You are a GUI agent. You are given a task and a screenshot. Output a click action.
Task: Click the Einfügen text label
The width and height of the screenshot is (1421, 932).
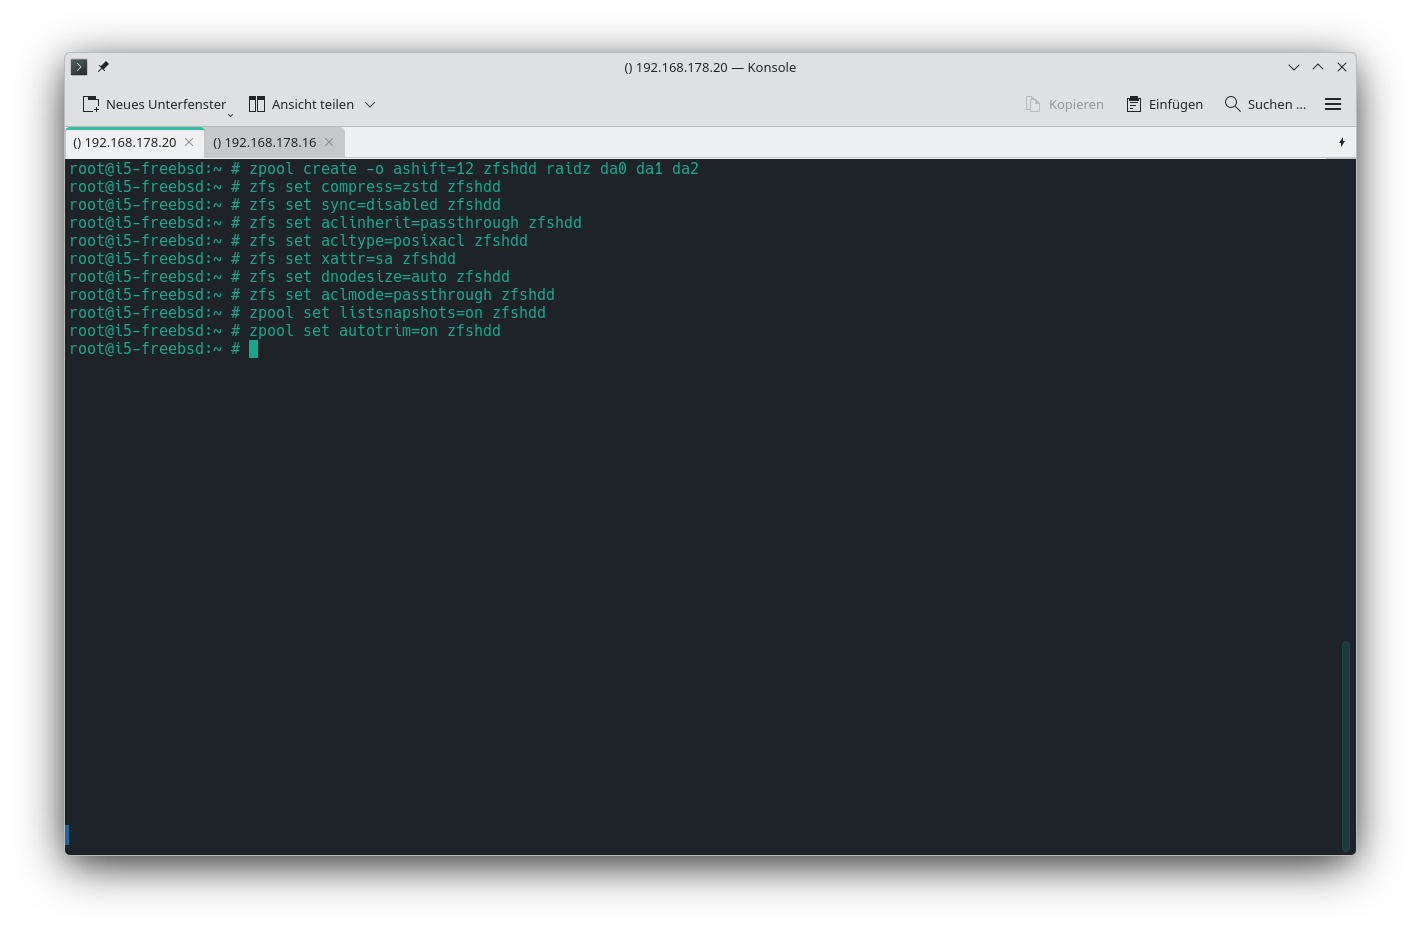click(1175, 104)
